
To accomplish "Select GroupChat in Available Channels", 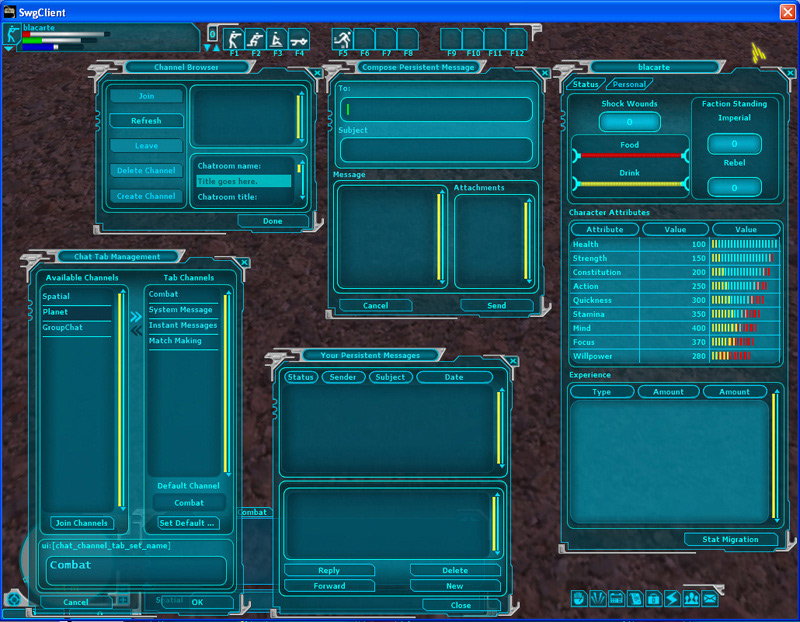I will point(77,328).
